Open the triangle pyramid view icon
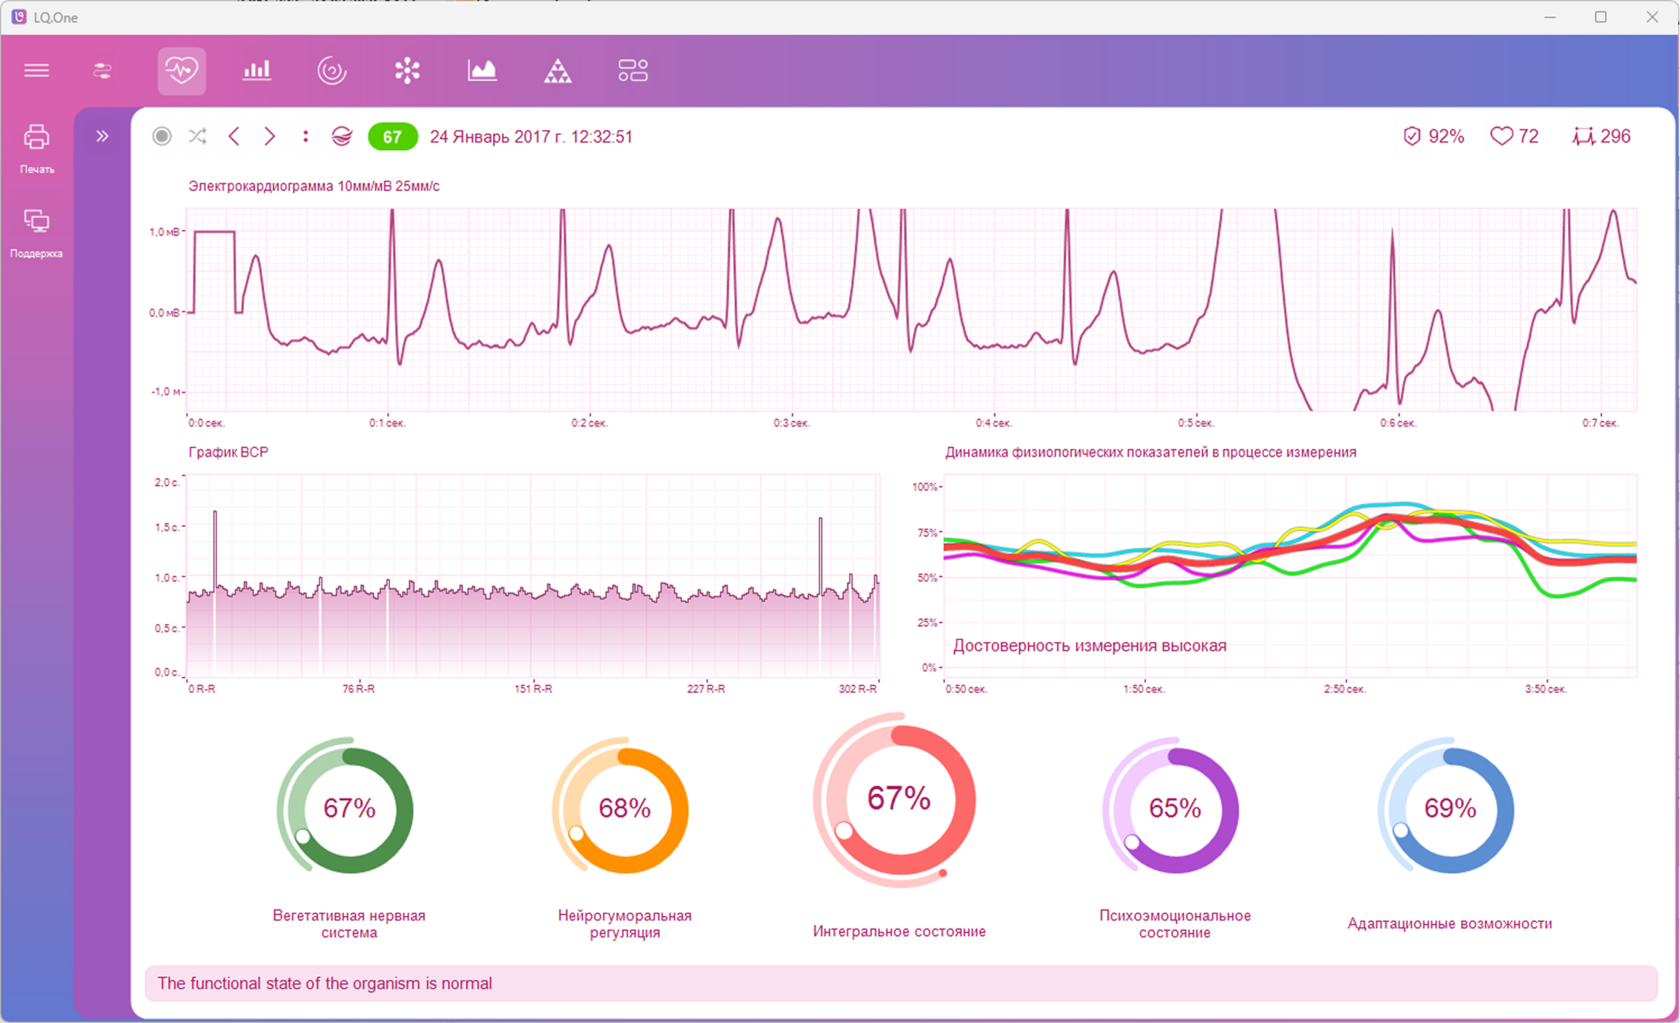1680x1023 pixels. [558, 70]
